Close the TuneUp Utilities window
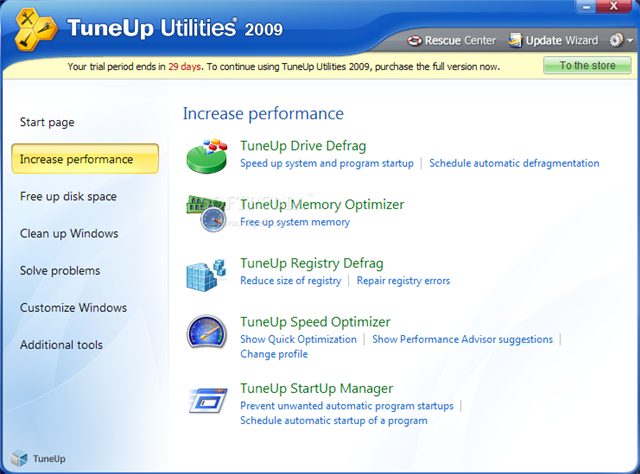Image resolution: width=640 pixels, height=474 pixels. point(613,6)
